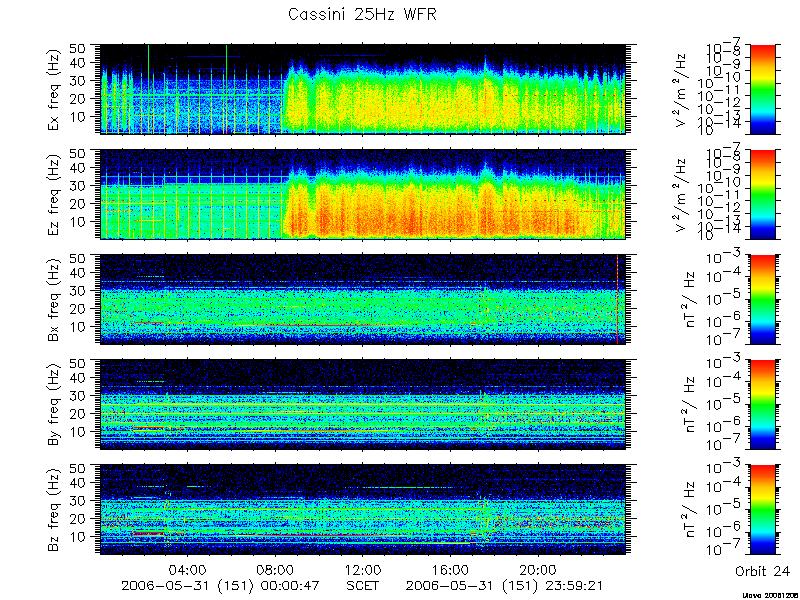Click inside the Ex spectrogram panel

click(362, 89)
